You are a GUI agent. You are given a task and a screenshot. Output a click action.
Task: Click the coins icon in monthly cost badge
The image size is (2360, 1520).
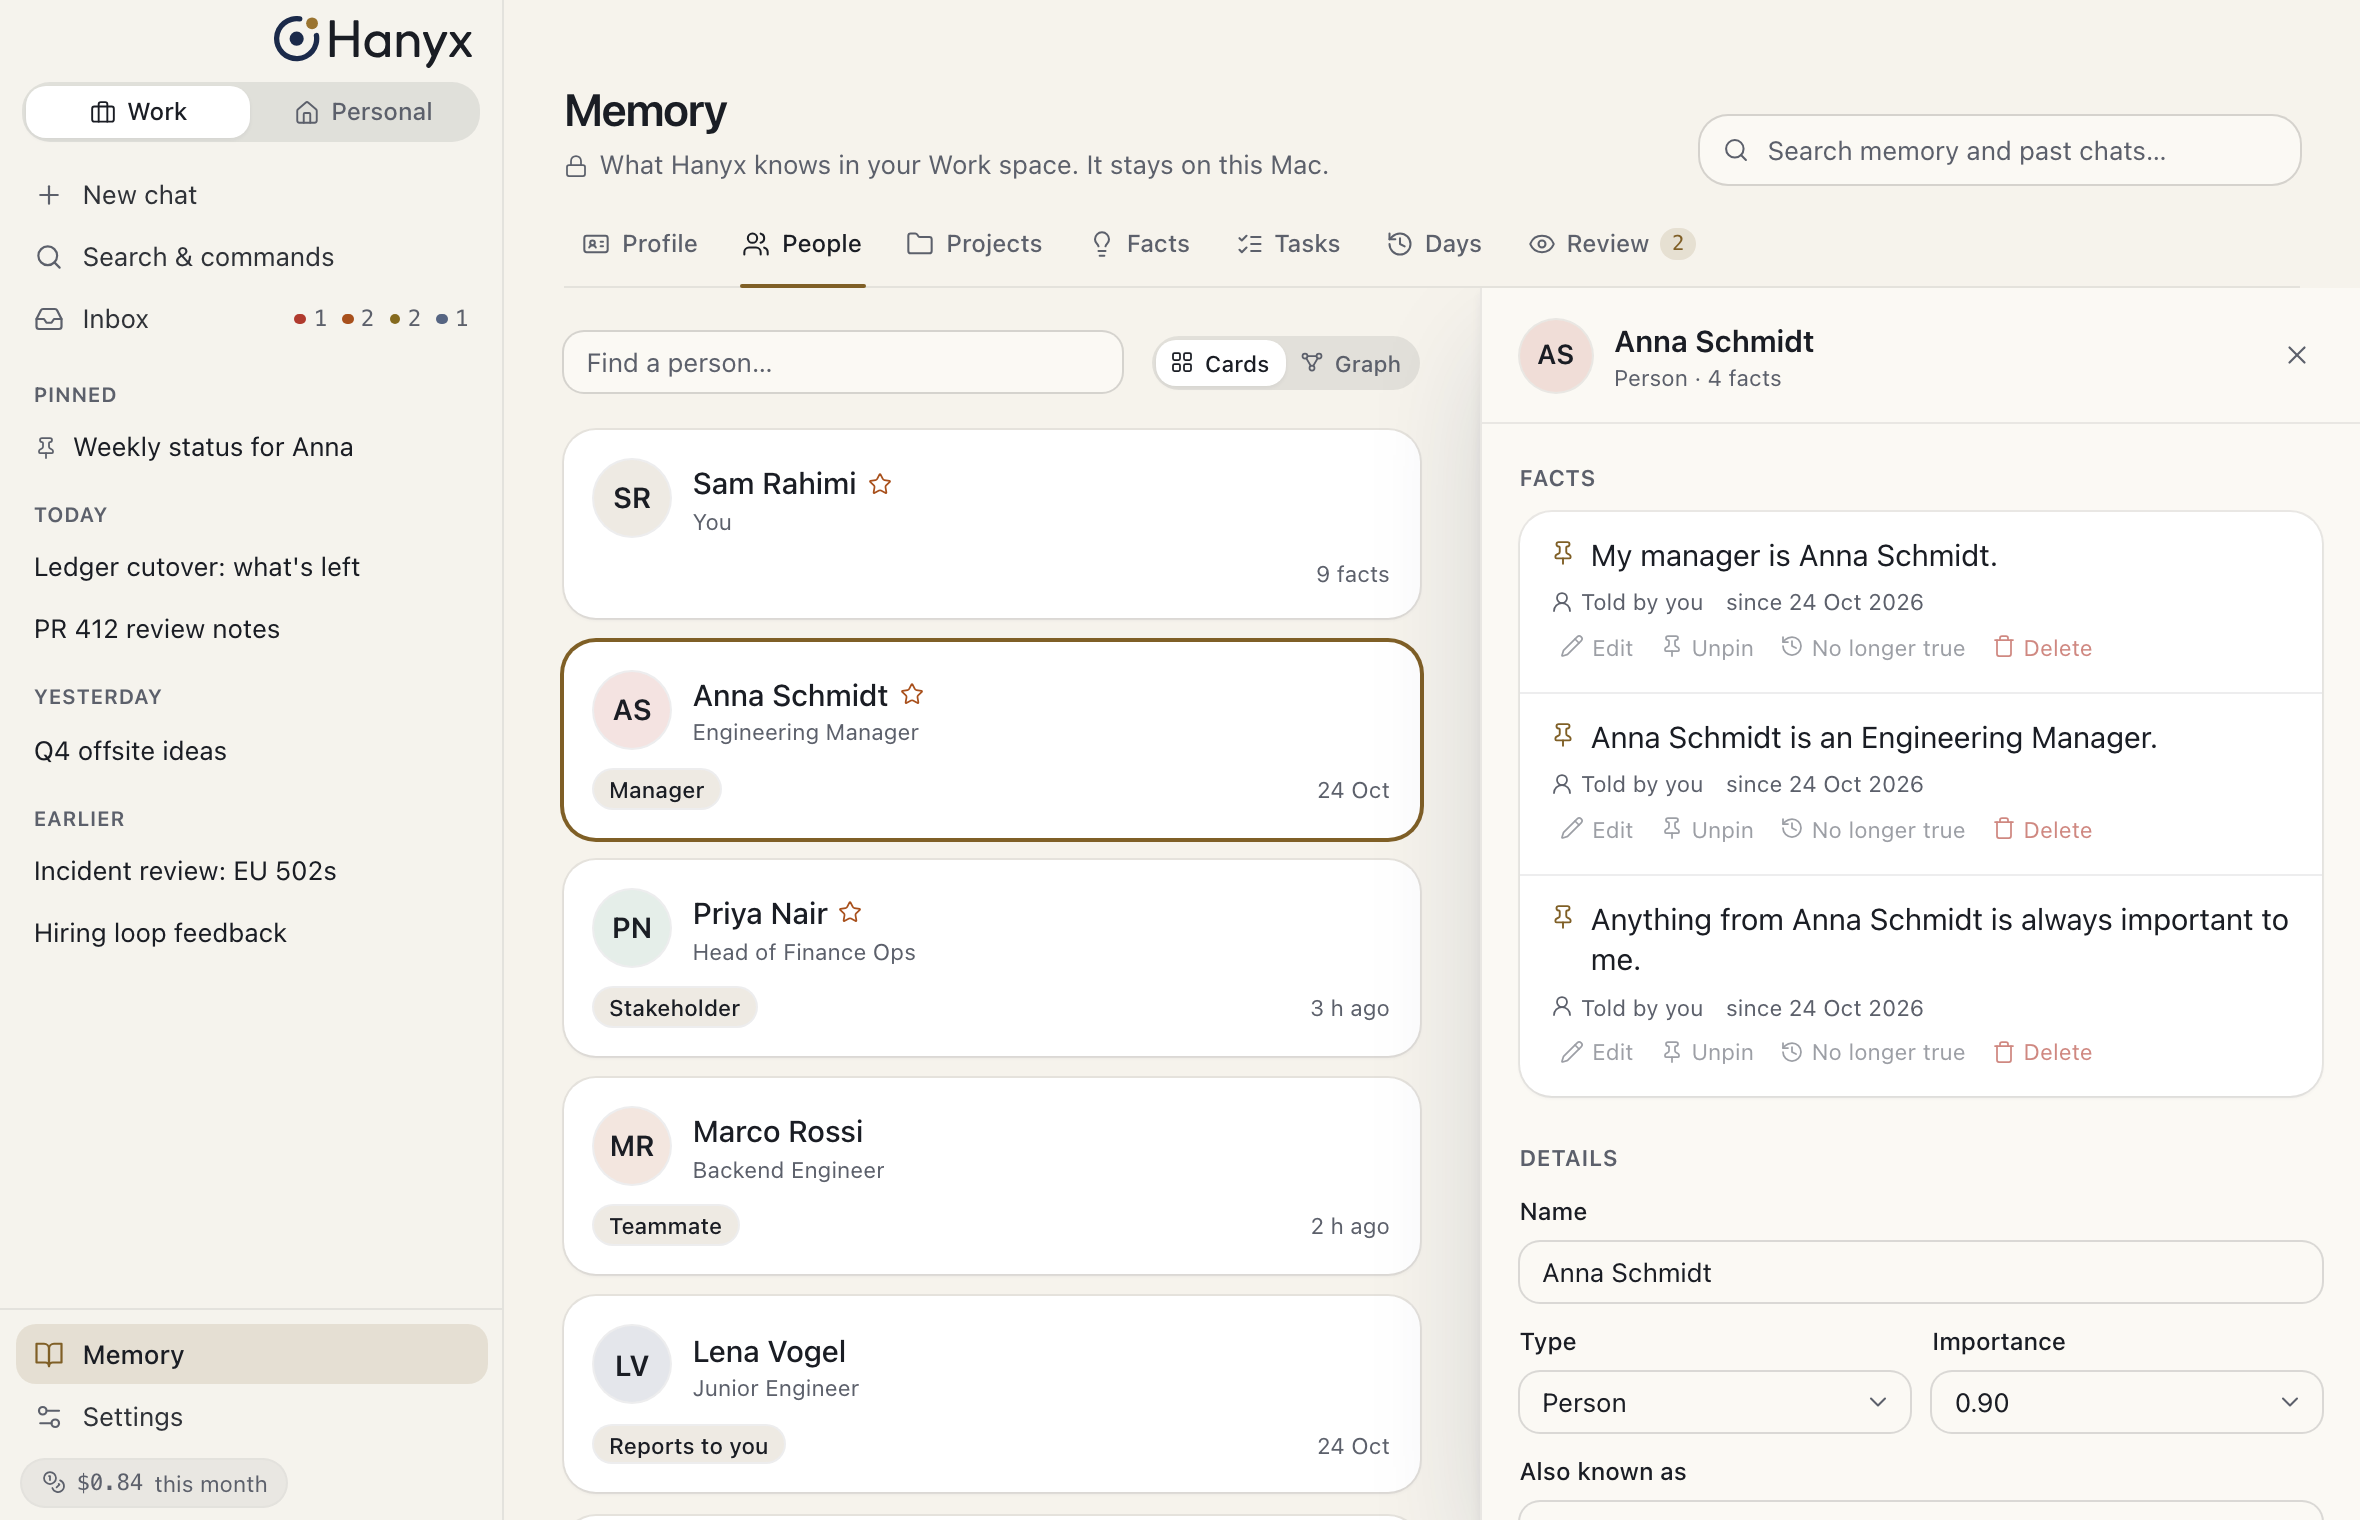pyautogui.click(x=54, y=1482)
